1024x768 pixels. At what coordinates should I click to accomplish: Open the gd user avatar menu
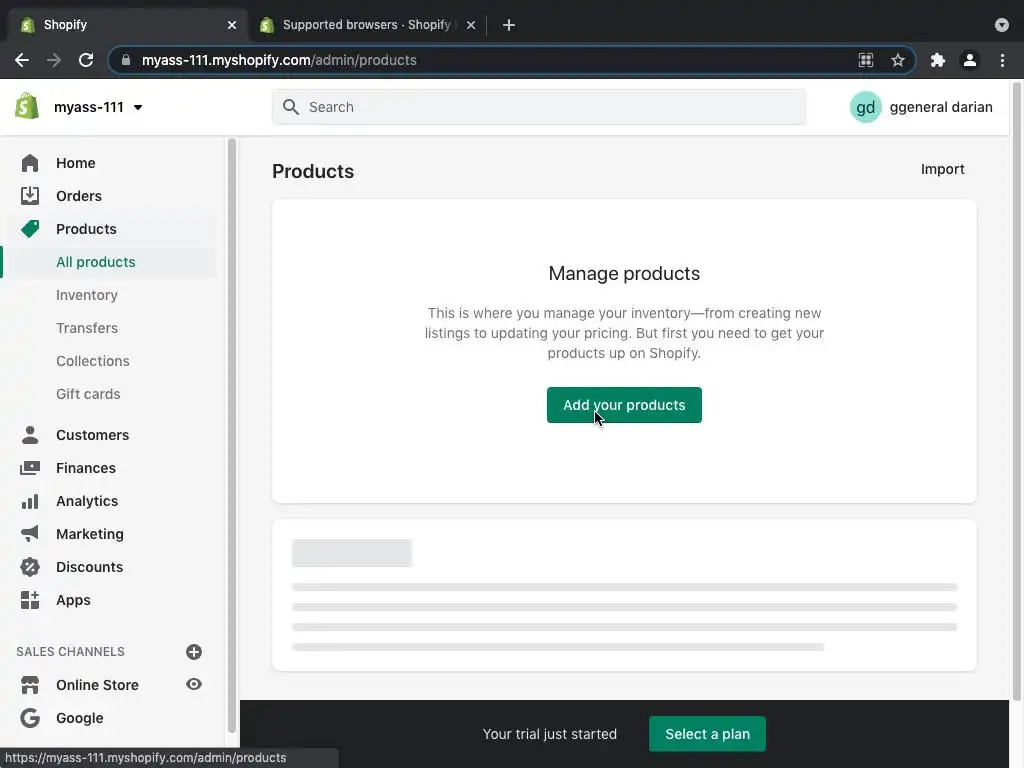pos(865,107)
